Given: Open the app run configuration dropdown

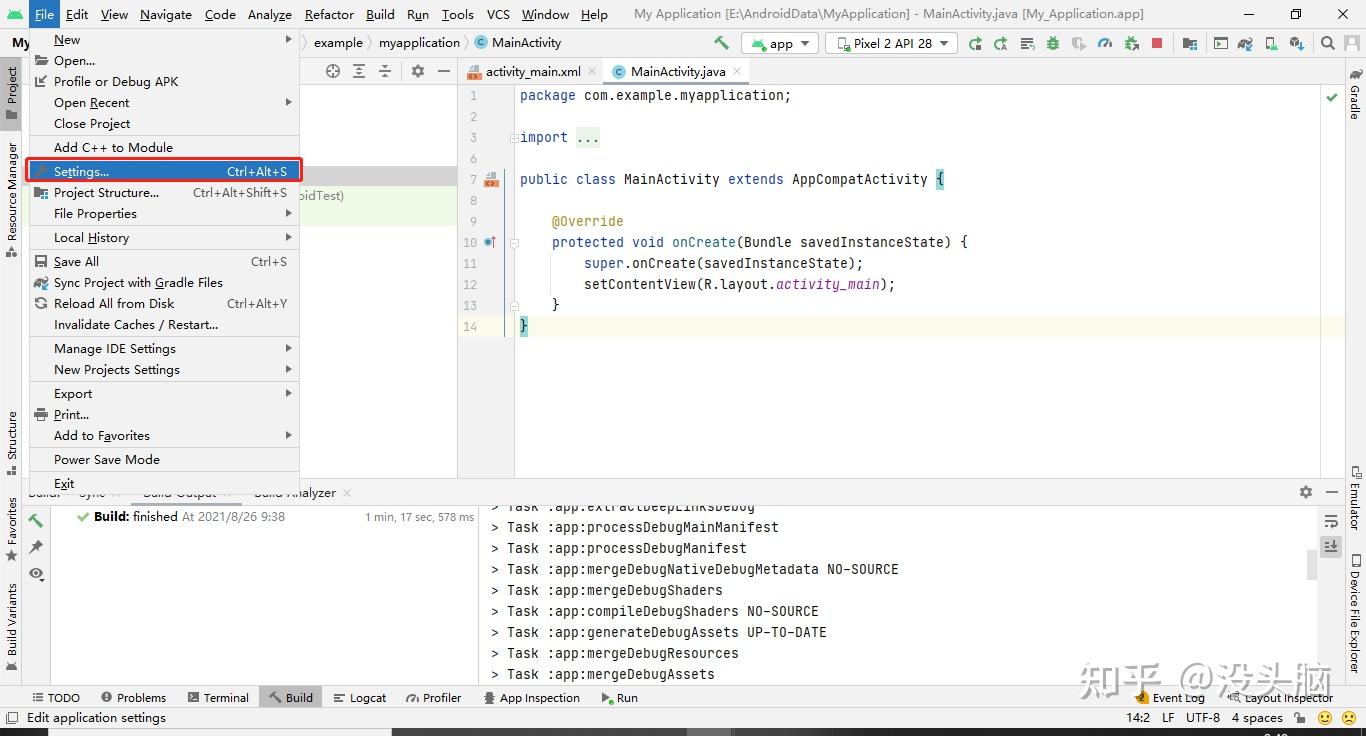Looking at the screenshot, I should pos(779,43).
